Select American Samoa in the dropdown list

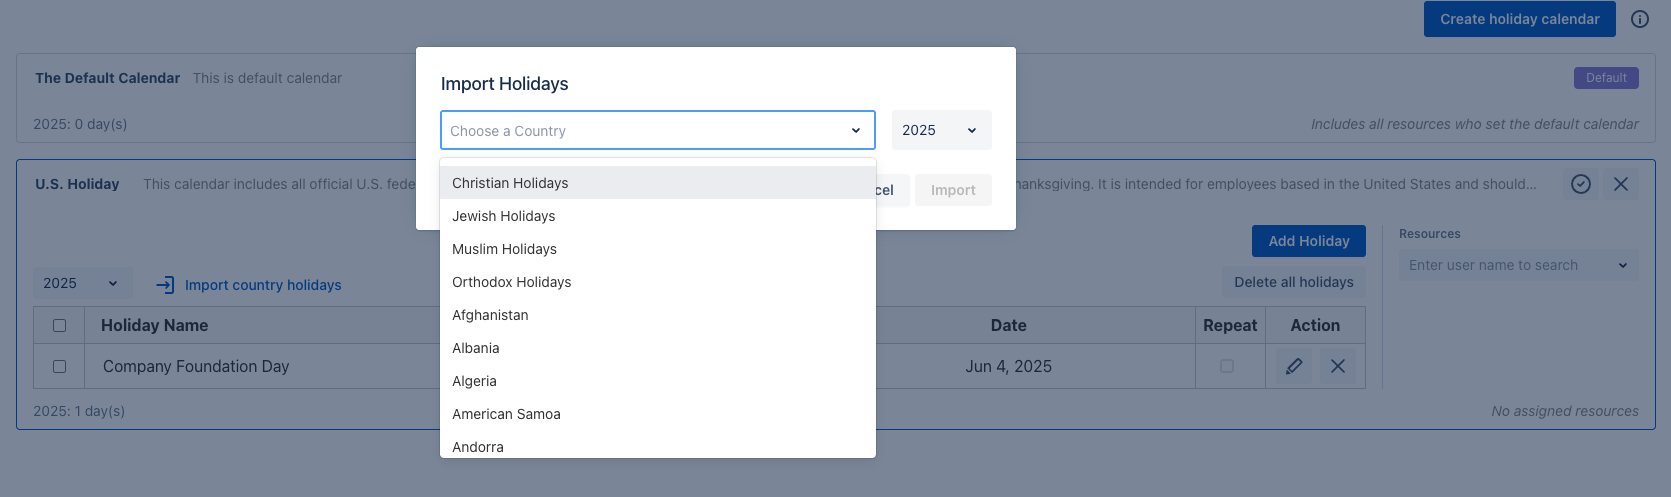(x=506, y=414)
